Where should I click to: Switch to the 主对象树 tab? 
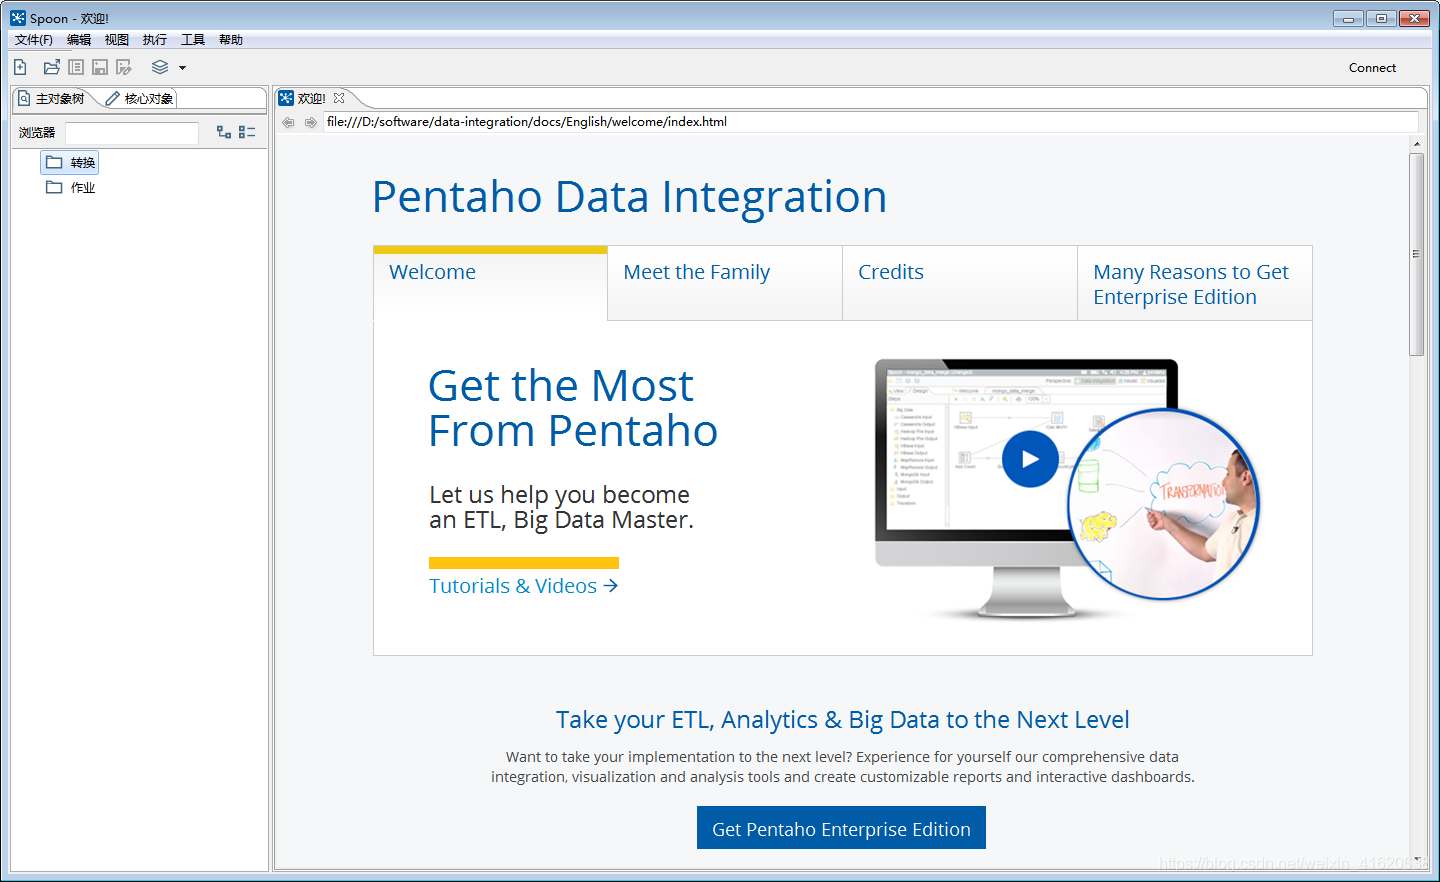(52, 98)
